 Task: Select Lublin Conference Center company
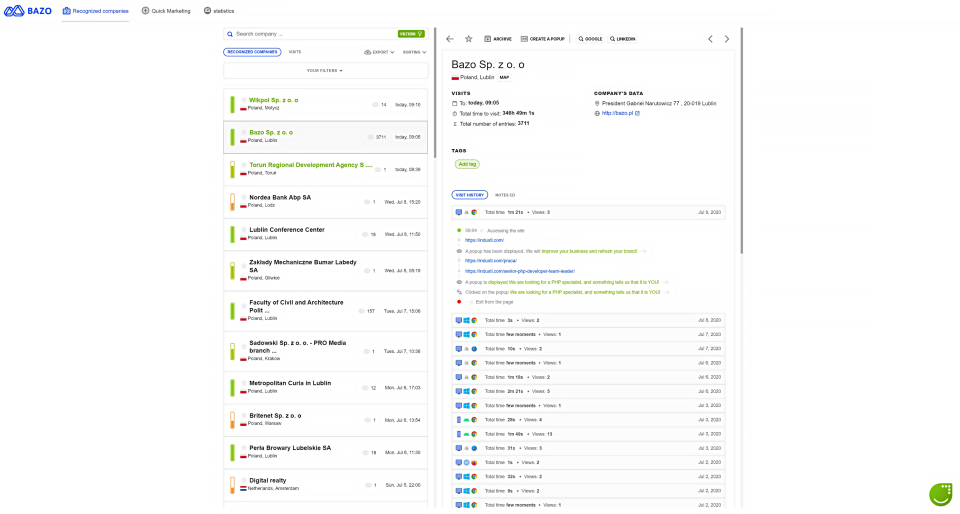coord(325,234)
